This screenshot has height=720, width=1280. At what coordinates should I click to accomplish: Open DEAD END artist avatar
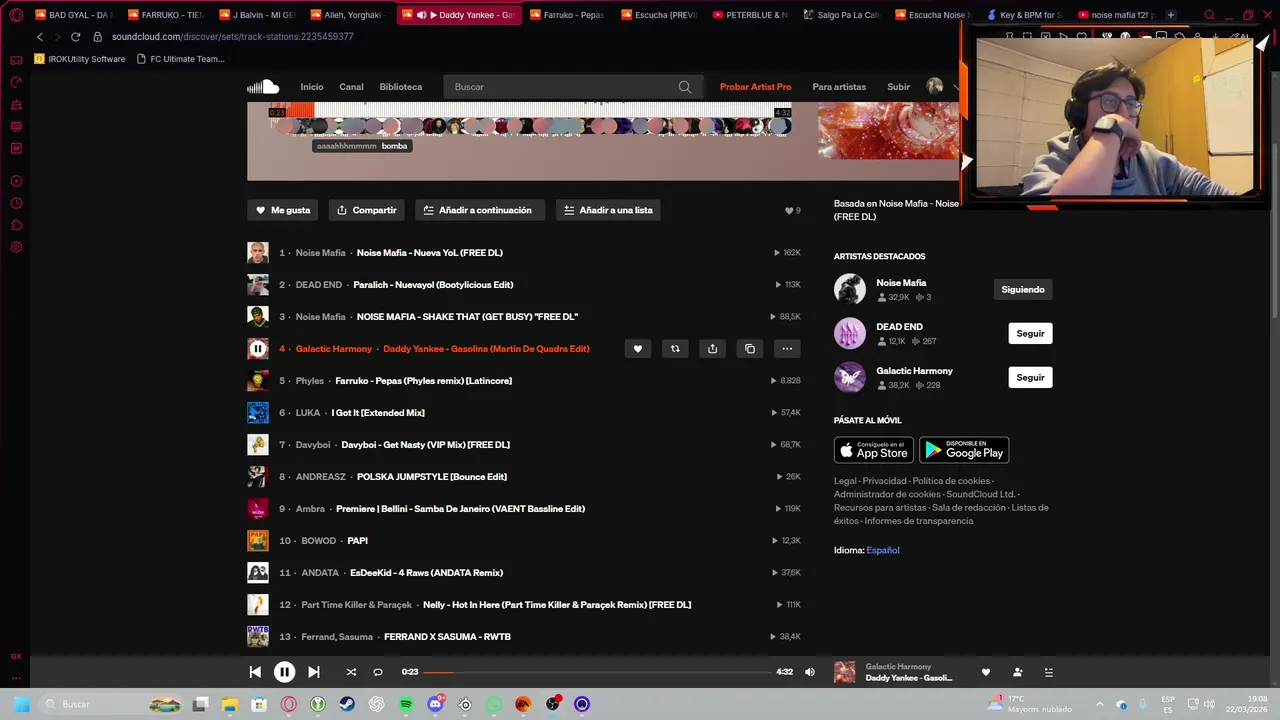click(x=850, y=333)
